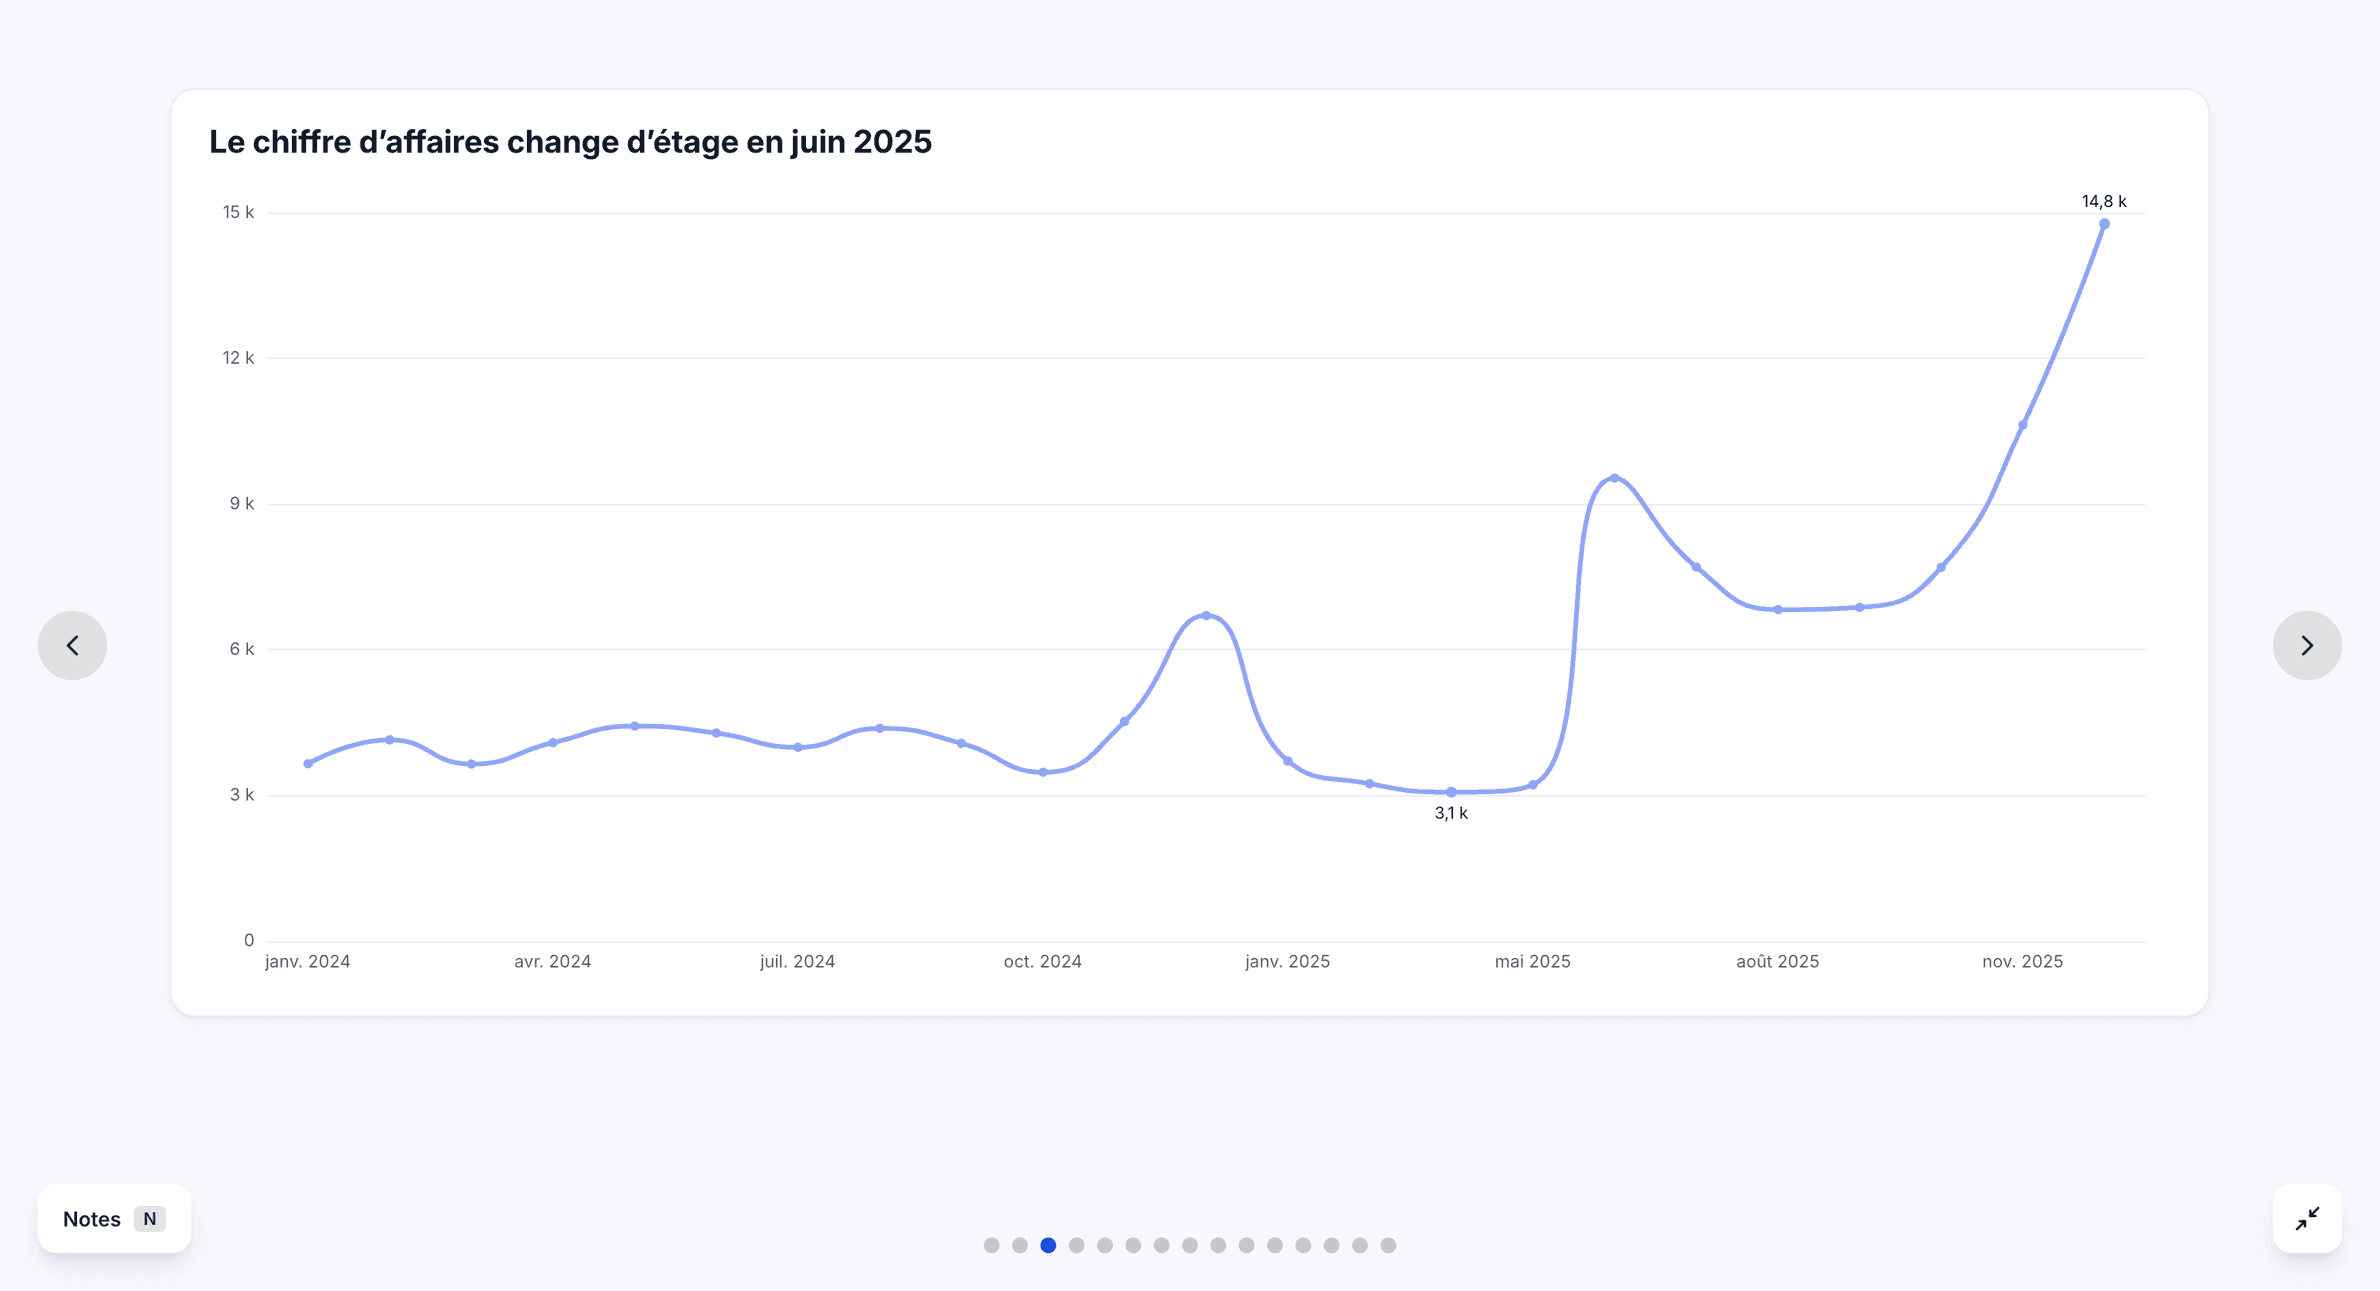The width and height of the screenshot is (2380, 1291).
Task: Click the juil. 2024 axis label
Action: [797, 961]
